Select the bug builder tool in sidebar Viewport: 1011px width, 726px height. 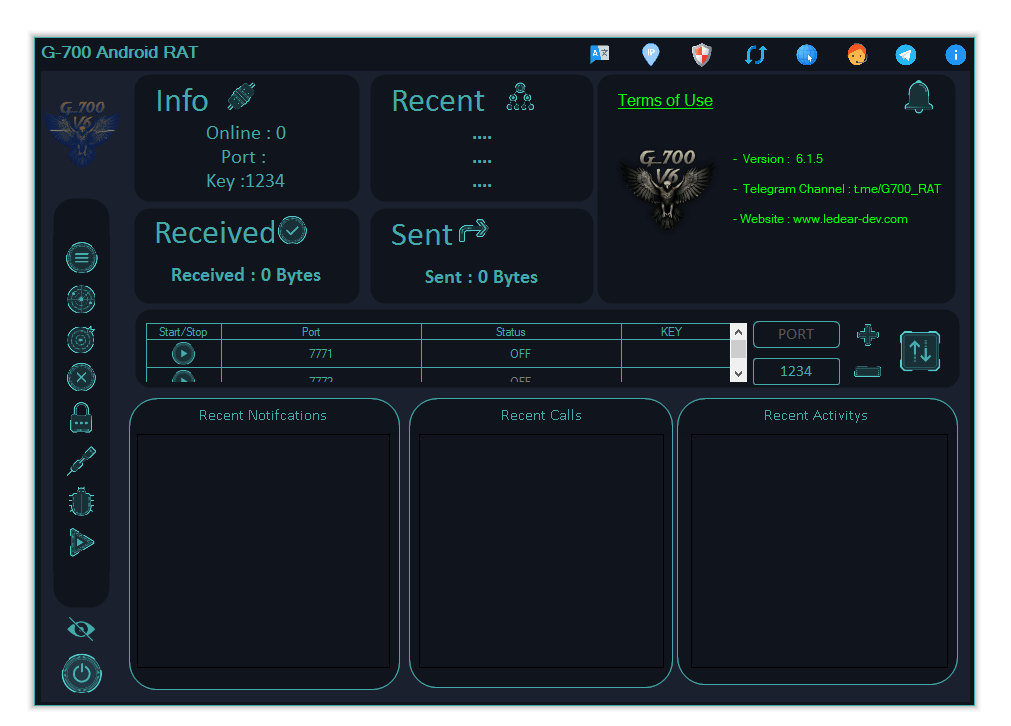pos(81,500)
